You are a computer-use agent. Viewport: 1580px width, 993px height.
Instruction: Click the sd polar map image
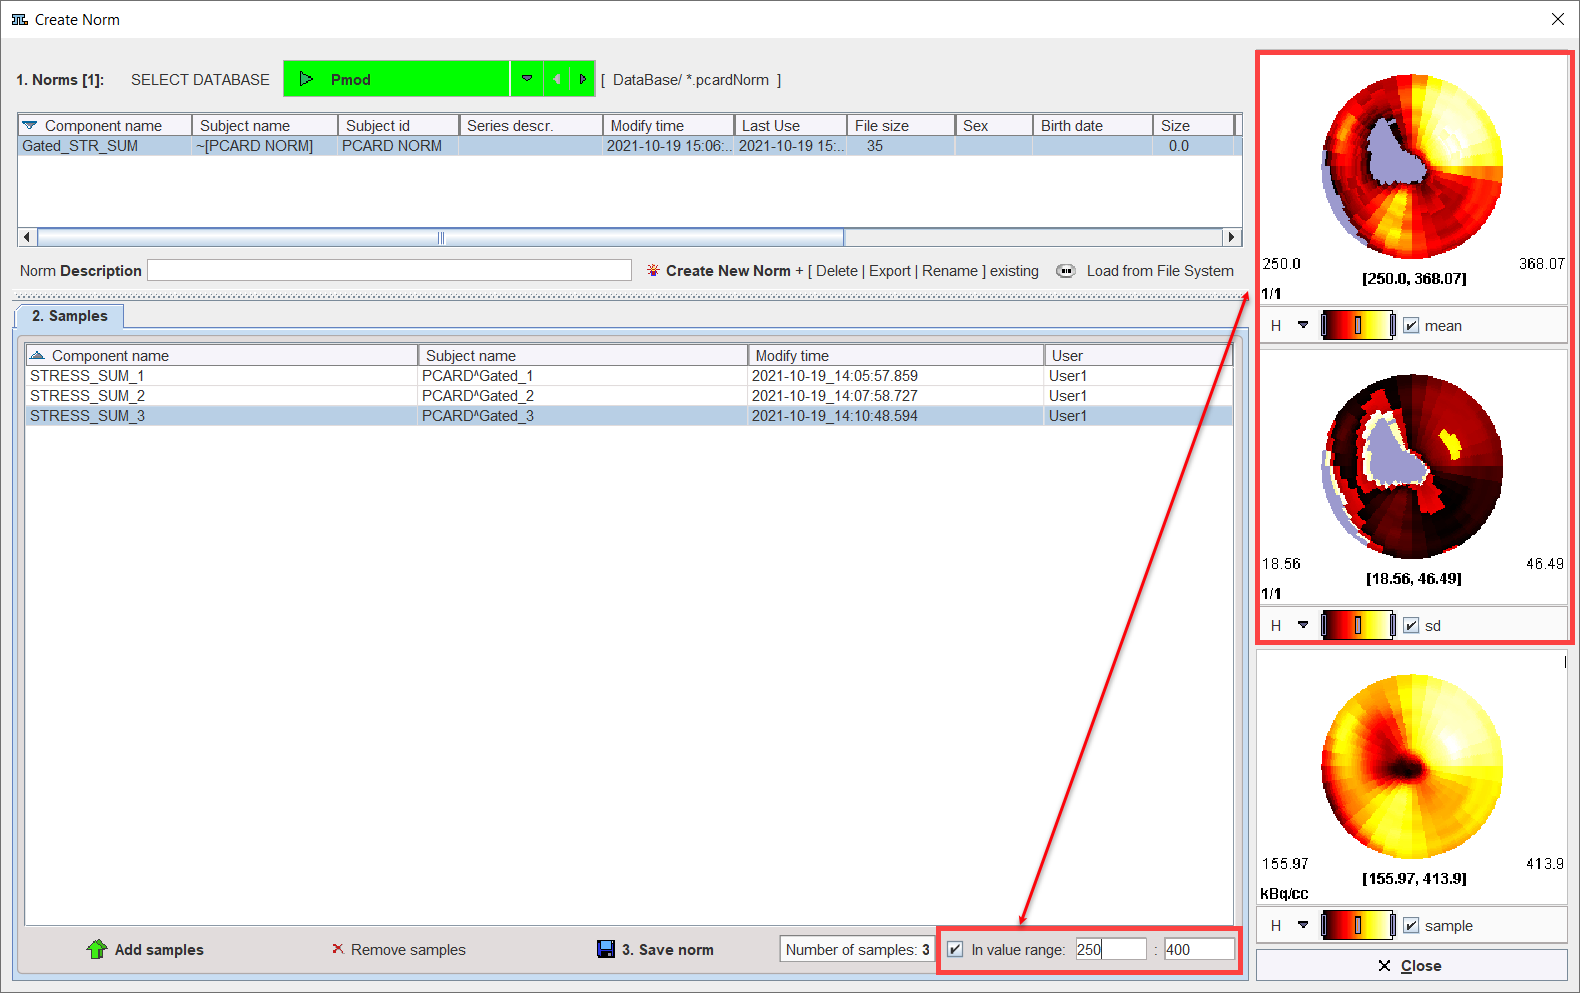tap(1412, 466)
